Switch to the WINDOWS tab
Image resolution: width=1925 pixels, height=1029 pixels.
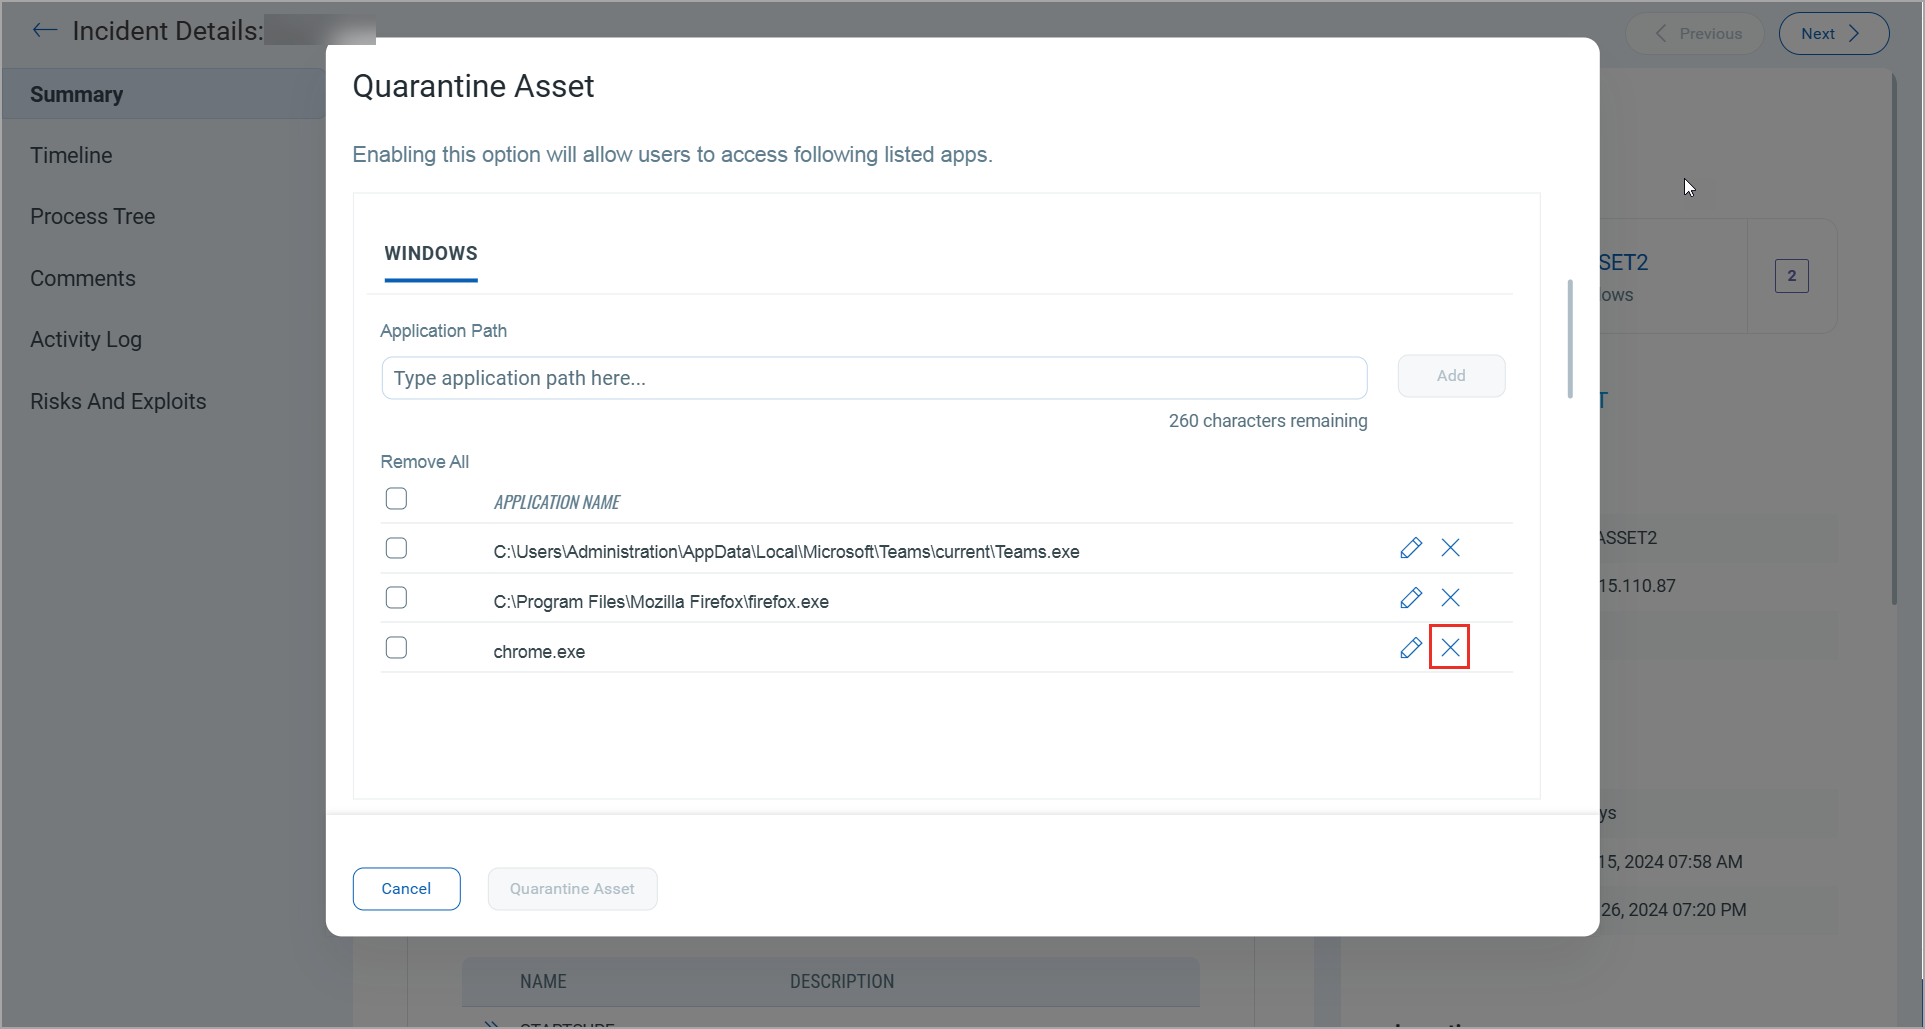[430, 254]
